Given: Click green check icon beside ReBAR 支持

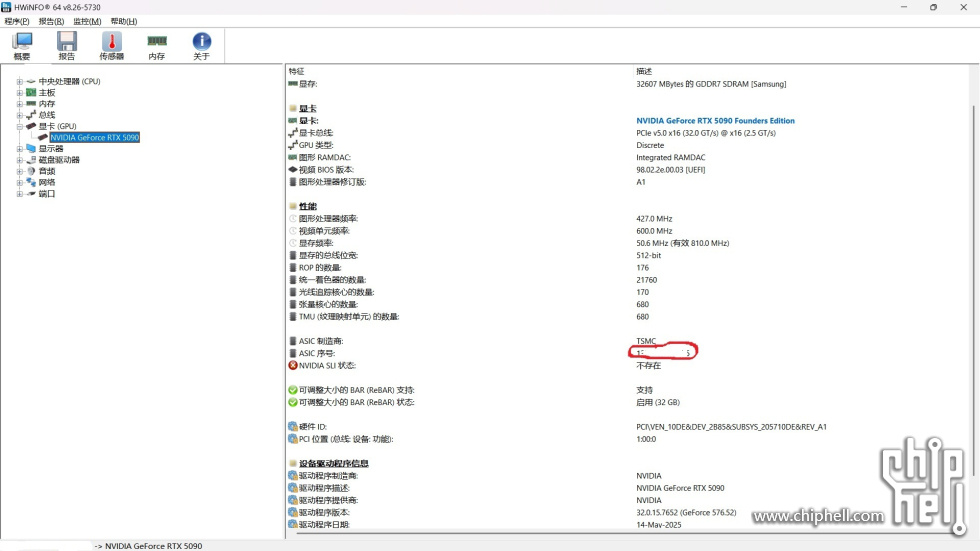Looking at the screenshot, I should pos(292,390).
